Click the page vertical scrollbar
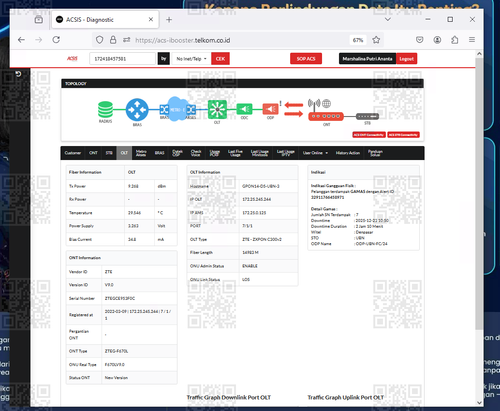500x411 pixels. pyautogui.click(x=479, y=193)
